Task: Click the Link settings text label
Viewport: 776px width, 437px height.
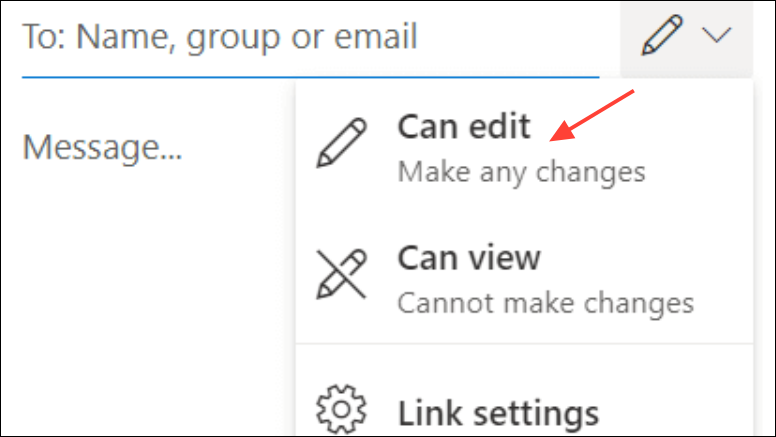Action: pyautogui.click(x=498, y=414)
